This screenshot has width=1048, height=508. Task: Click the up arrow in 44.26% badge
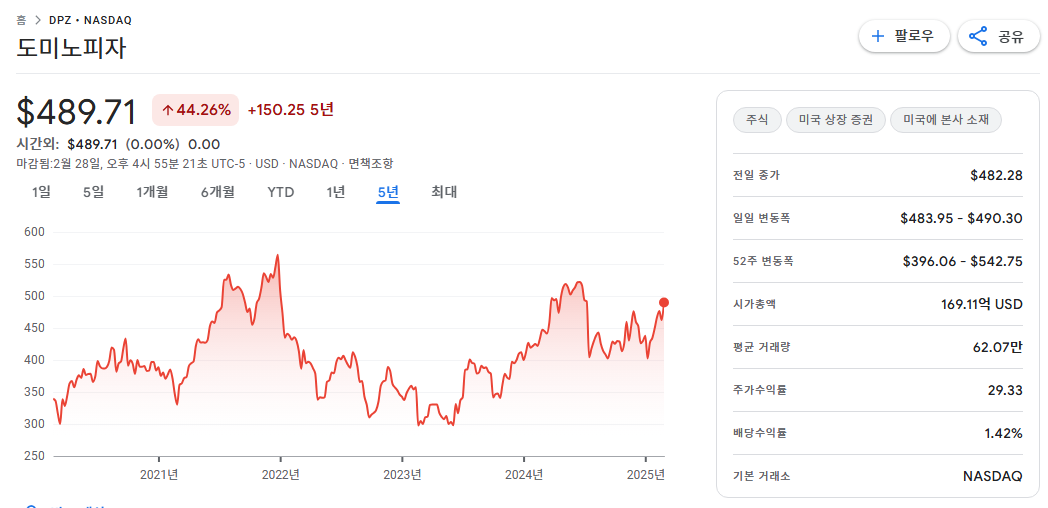tap(167, 110)
